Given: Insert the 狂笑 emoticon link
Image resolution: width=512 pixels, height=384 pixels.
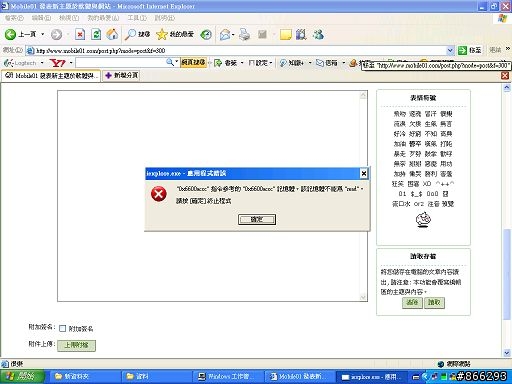Looking at the screenshot, I should coord(398,184).
